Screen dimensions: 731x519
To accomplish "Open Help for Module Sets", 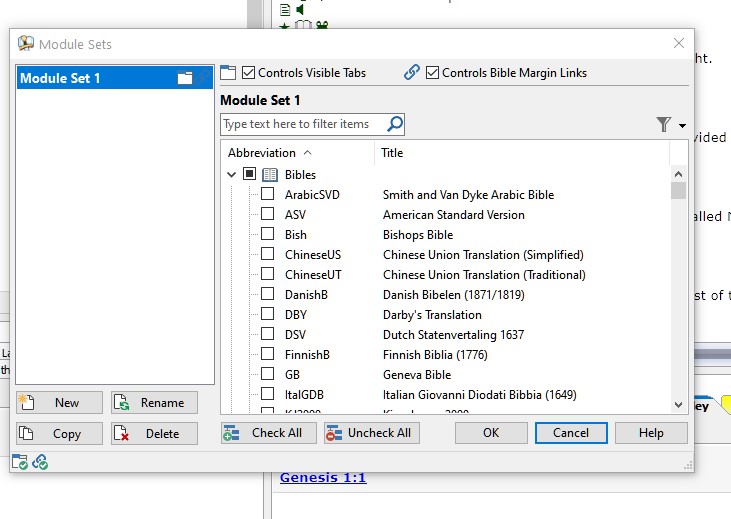I will [651, 433].
